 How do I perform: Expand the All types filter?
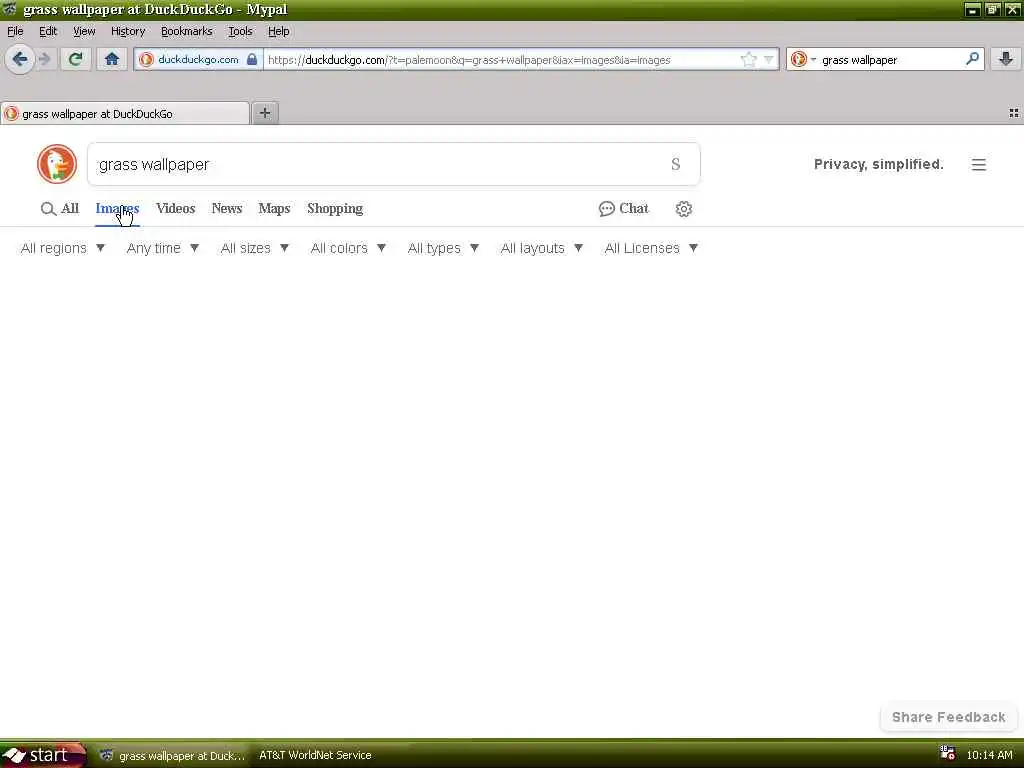(443, 248)
